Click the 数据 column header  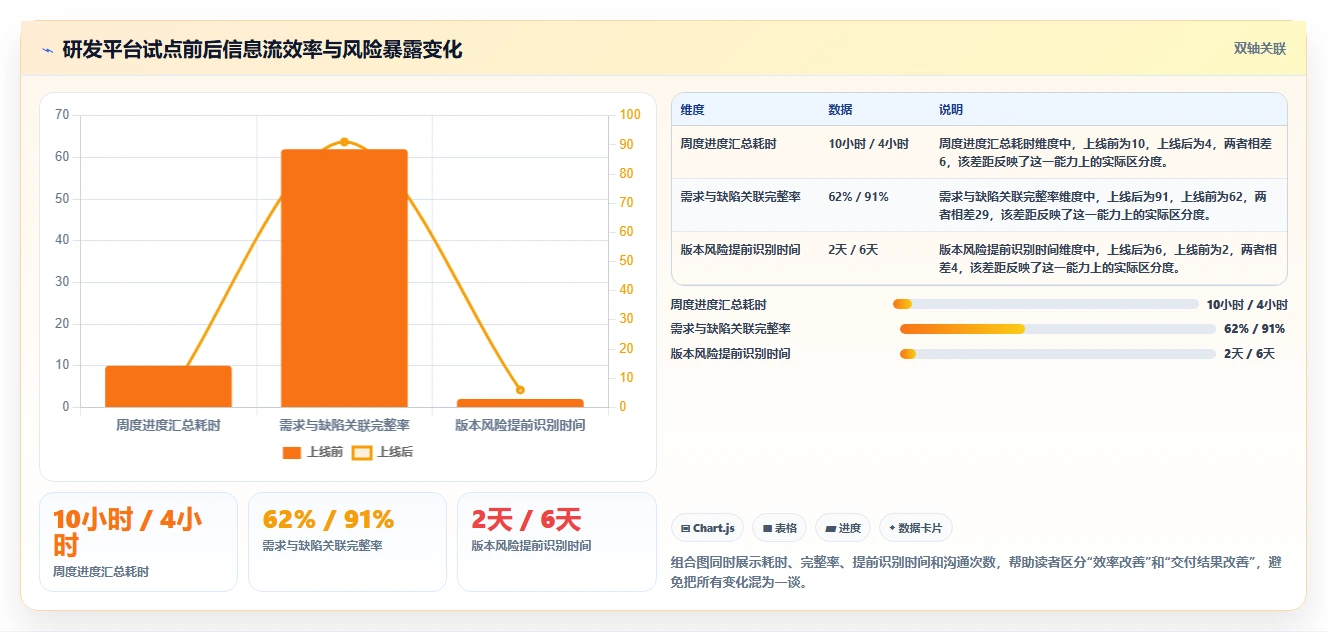pos(840,110)
